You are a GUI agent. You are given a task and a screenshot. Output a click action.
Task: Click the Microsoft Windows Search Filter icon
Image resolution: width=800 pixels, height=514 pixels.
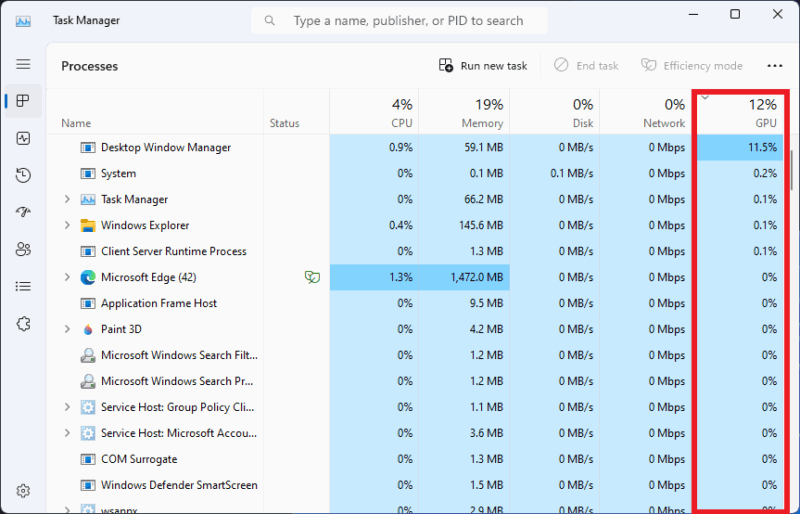(88, 355)
